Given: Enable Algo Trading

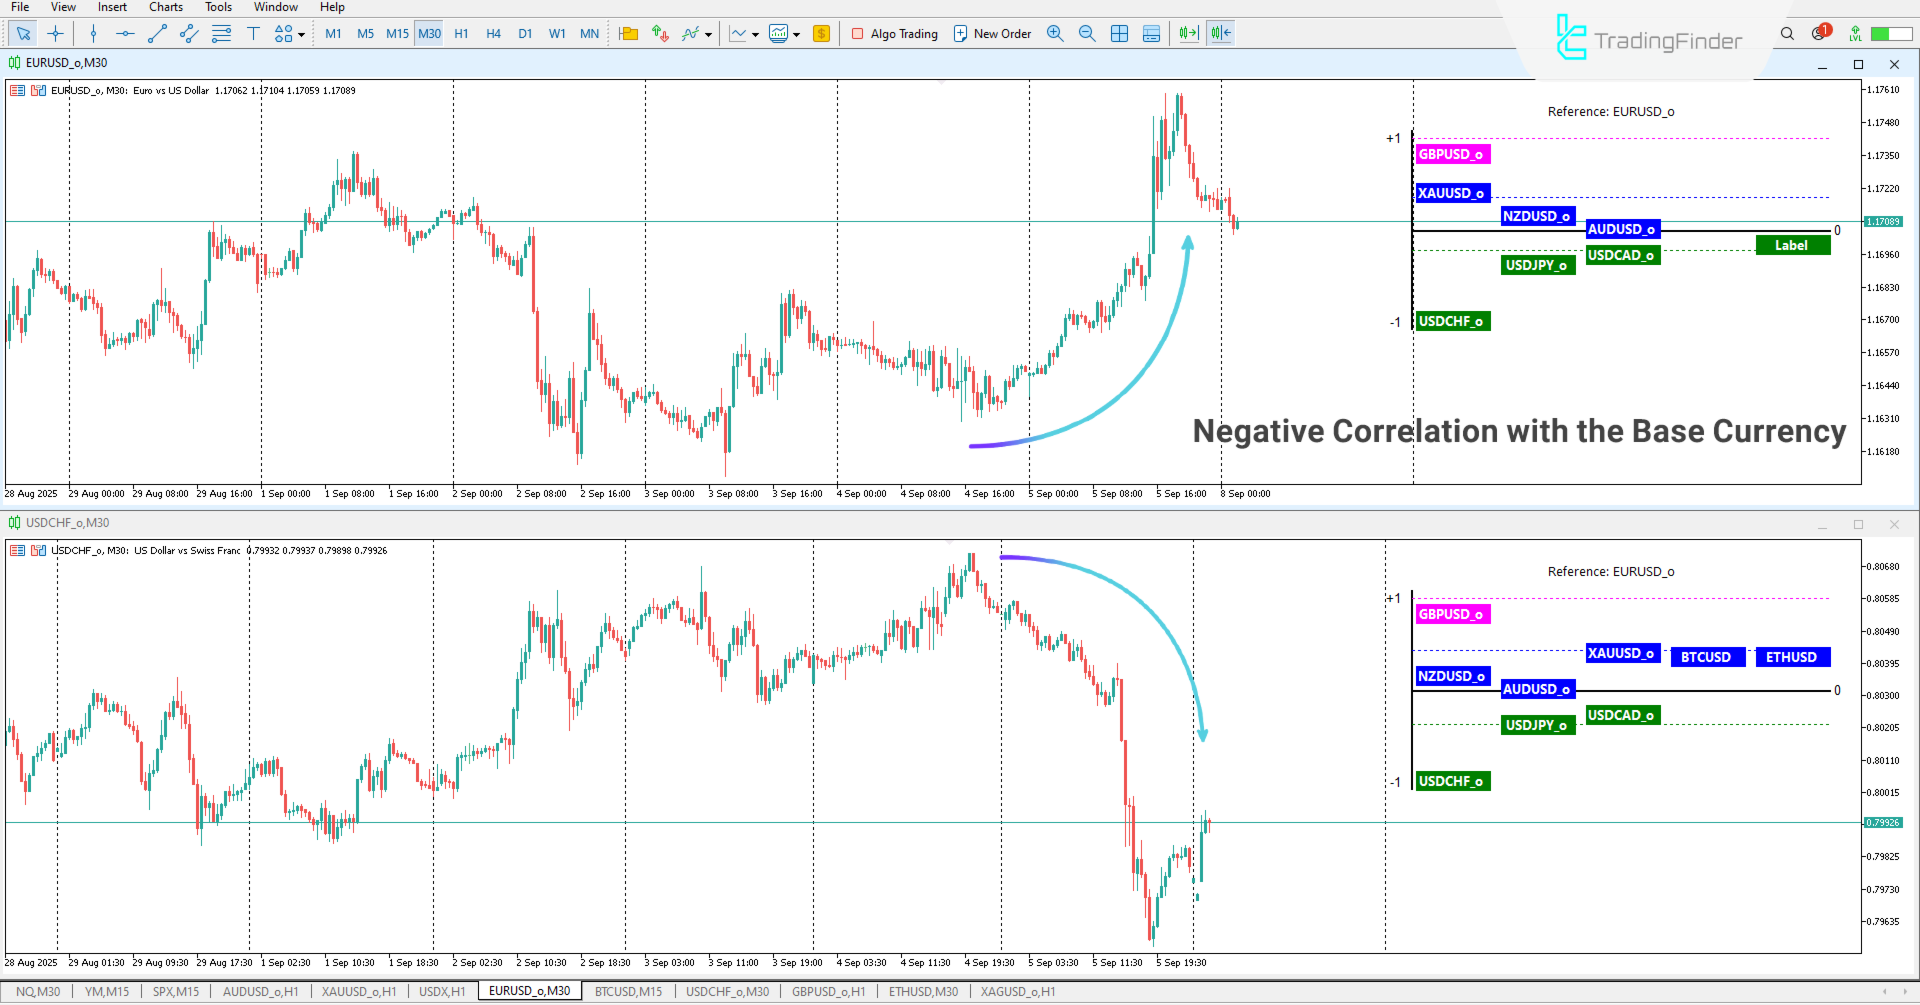Looking at the screenshot, I should [x=894, y=33].
